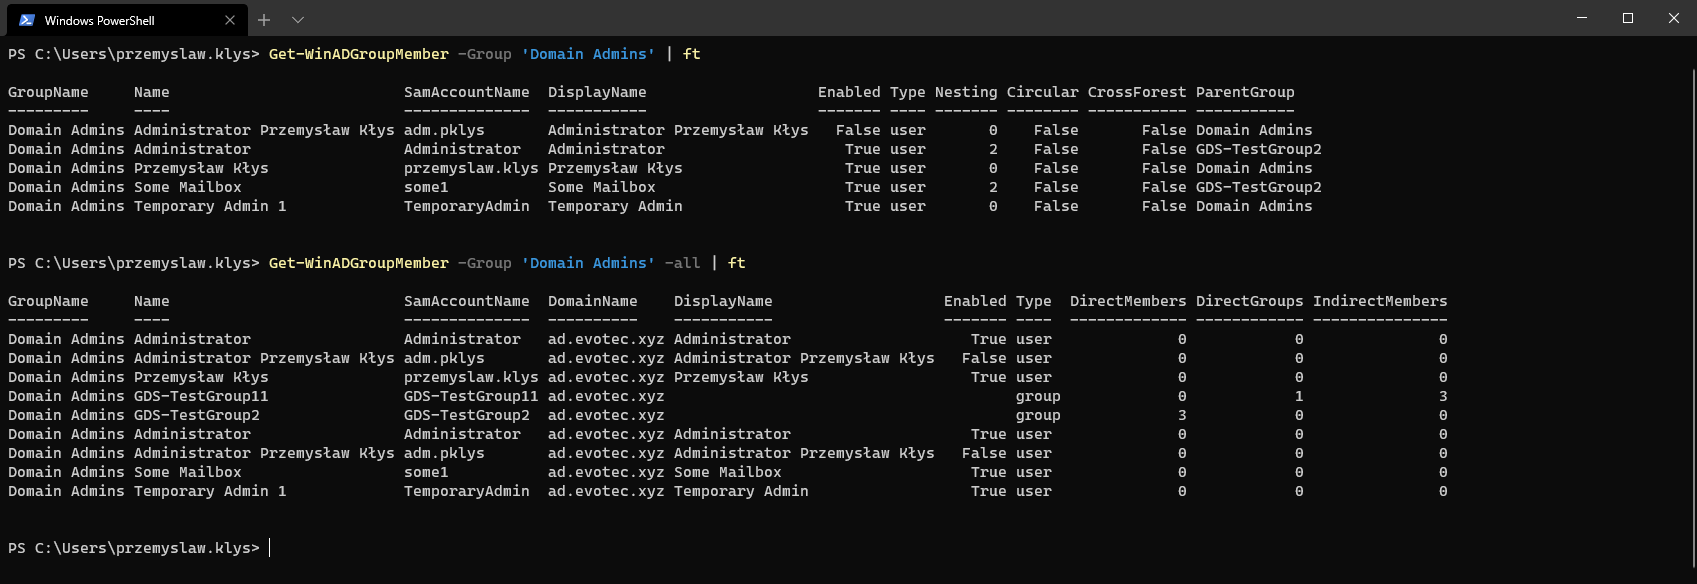
Task: Click the PowerShell icon in the tab
Action: 27,20
